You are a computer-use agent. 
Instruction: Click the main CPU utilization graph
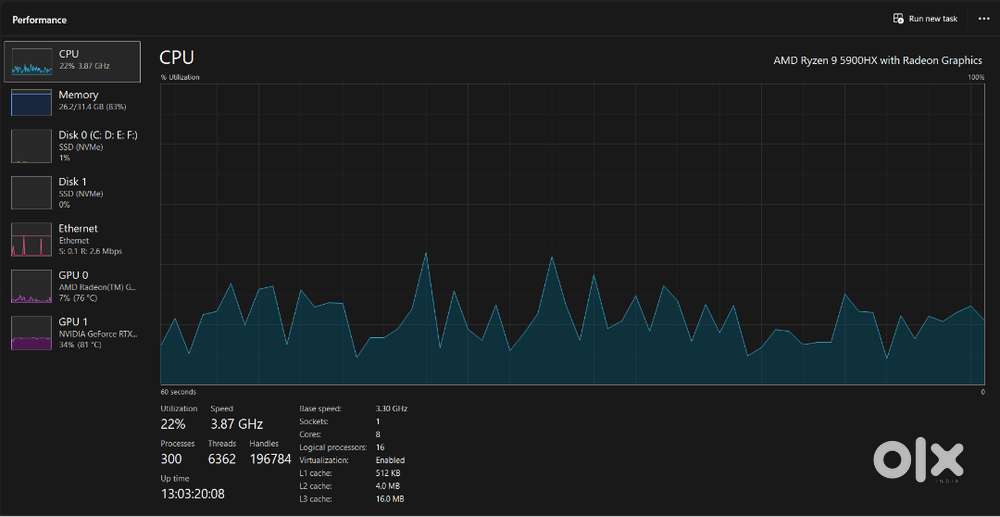click(x=572, y=234)
